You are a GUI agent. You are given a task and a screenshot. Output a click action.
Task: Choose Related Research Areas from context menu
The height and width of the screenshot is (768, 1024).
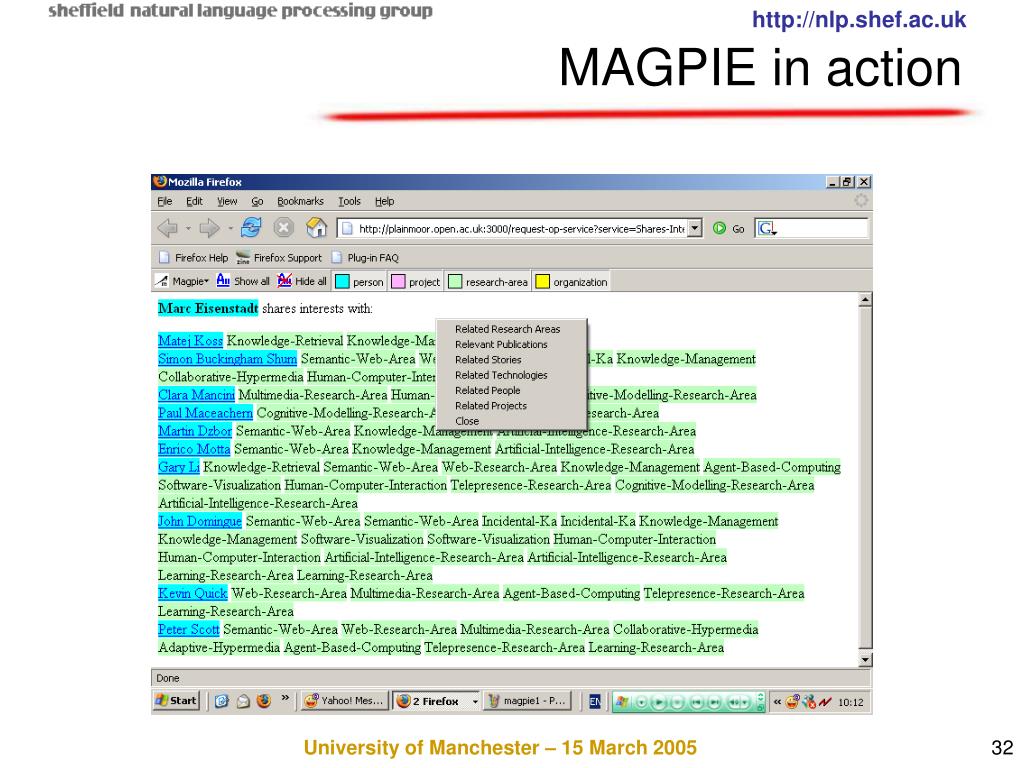coord(507,329)
